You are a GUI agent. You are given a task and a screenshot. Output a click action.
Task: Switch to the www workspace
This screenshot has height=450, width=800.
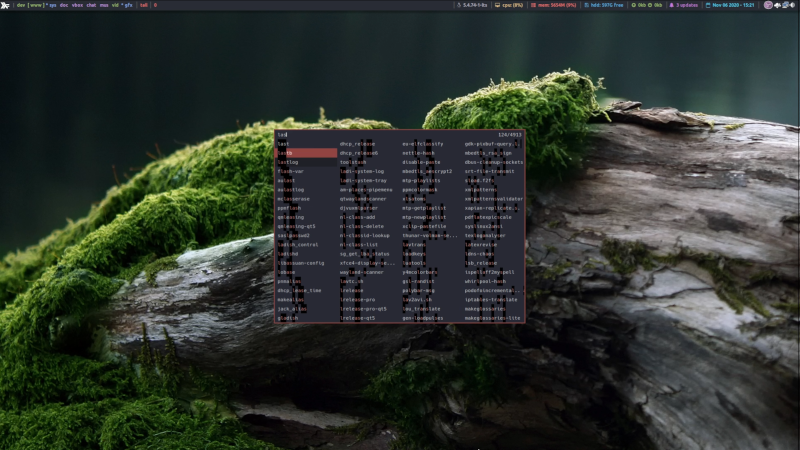click(x=37, y=5)
